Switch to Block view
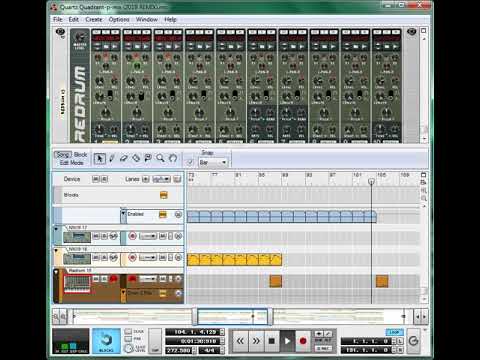This screenshot has width=480, height=360. point(80,155)
